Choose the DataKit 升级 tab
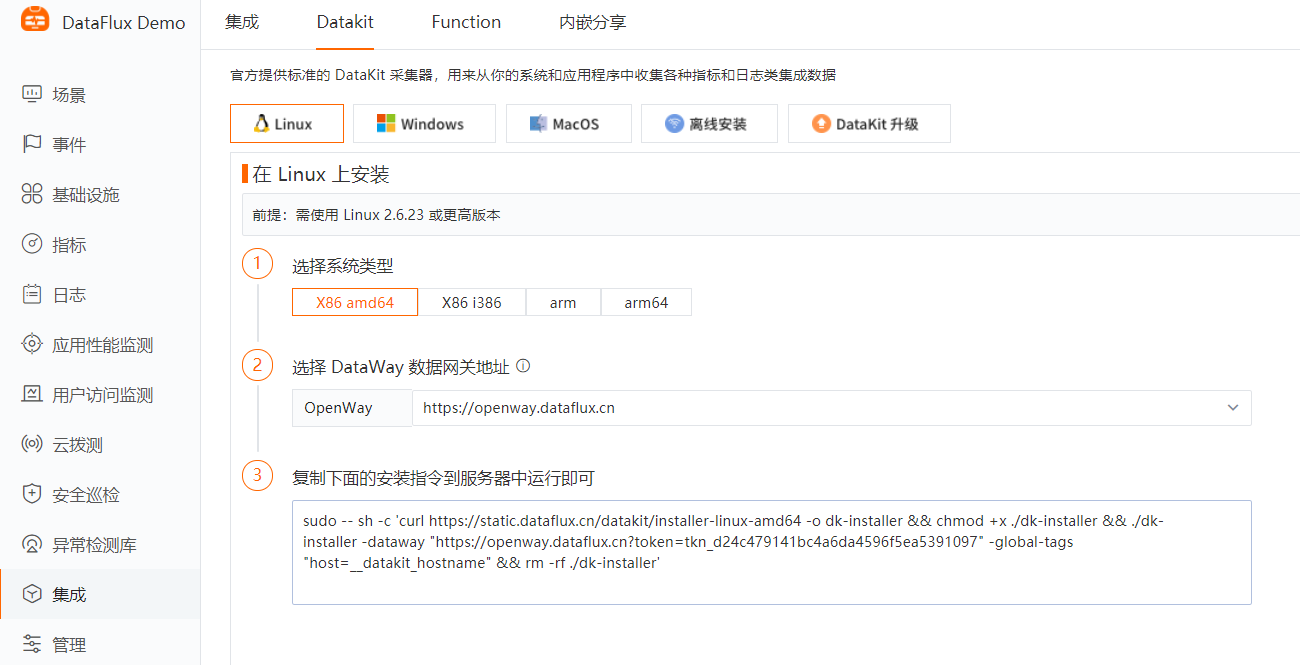 tap(869, 124)
